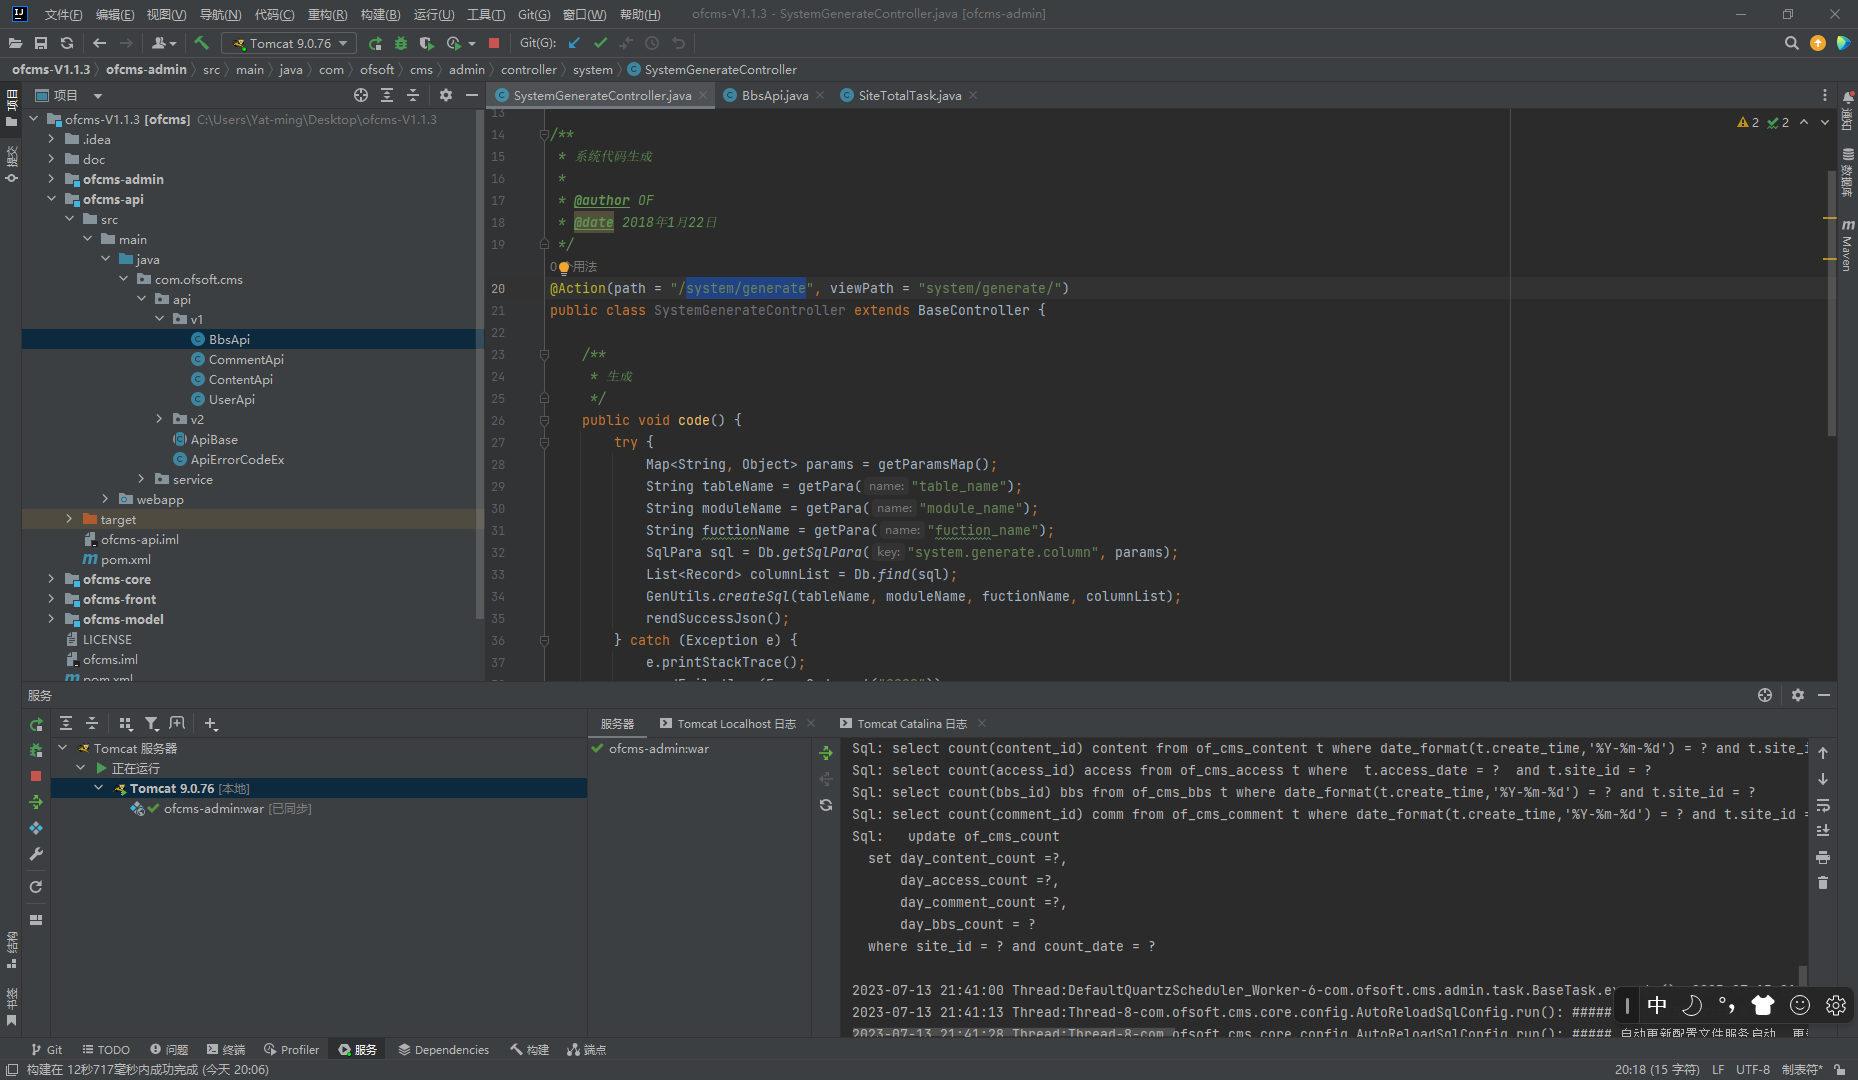Open CommentApi class in the project tree
The image size is (1858, 1080).
point(246,359)
